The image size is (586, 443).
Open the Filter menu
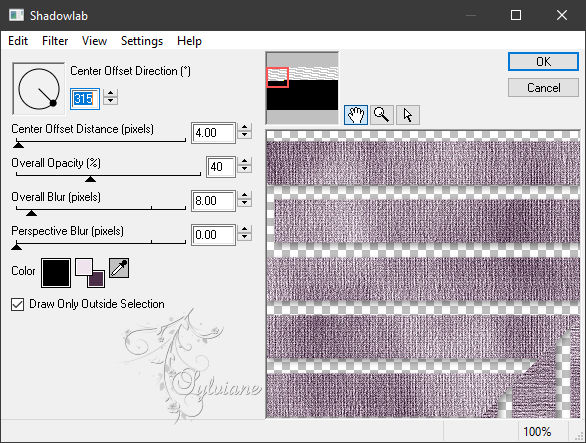coord(55,41)
